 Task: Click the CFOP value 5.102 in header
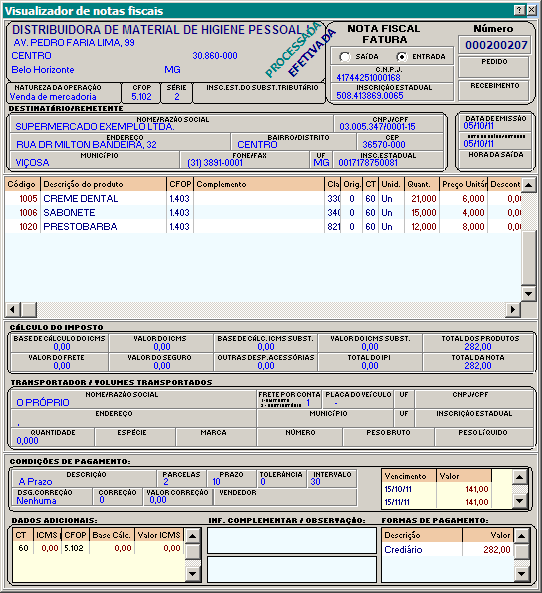[x=141, y=97]
